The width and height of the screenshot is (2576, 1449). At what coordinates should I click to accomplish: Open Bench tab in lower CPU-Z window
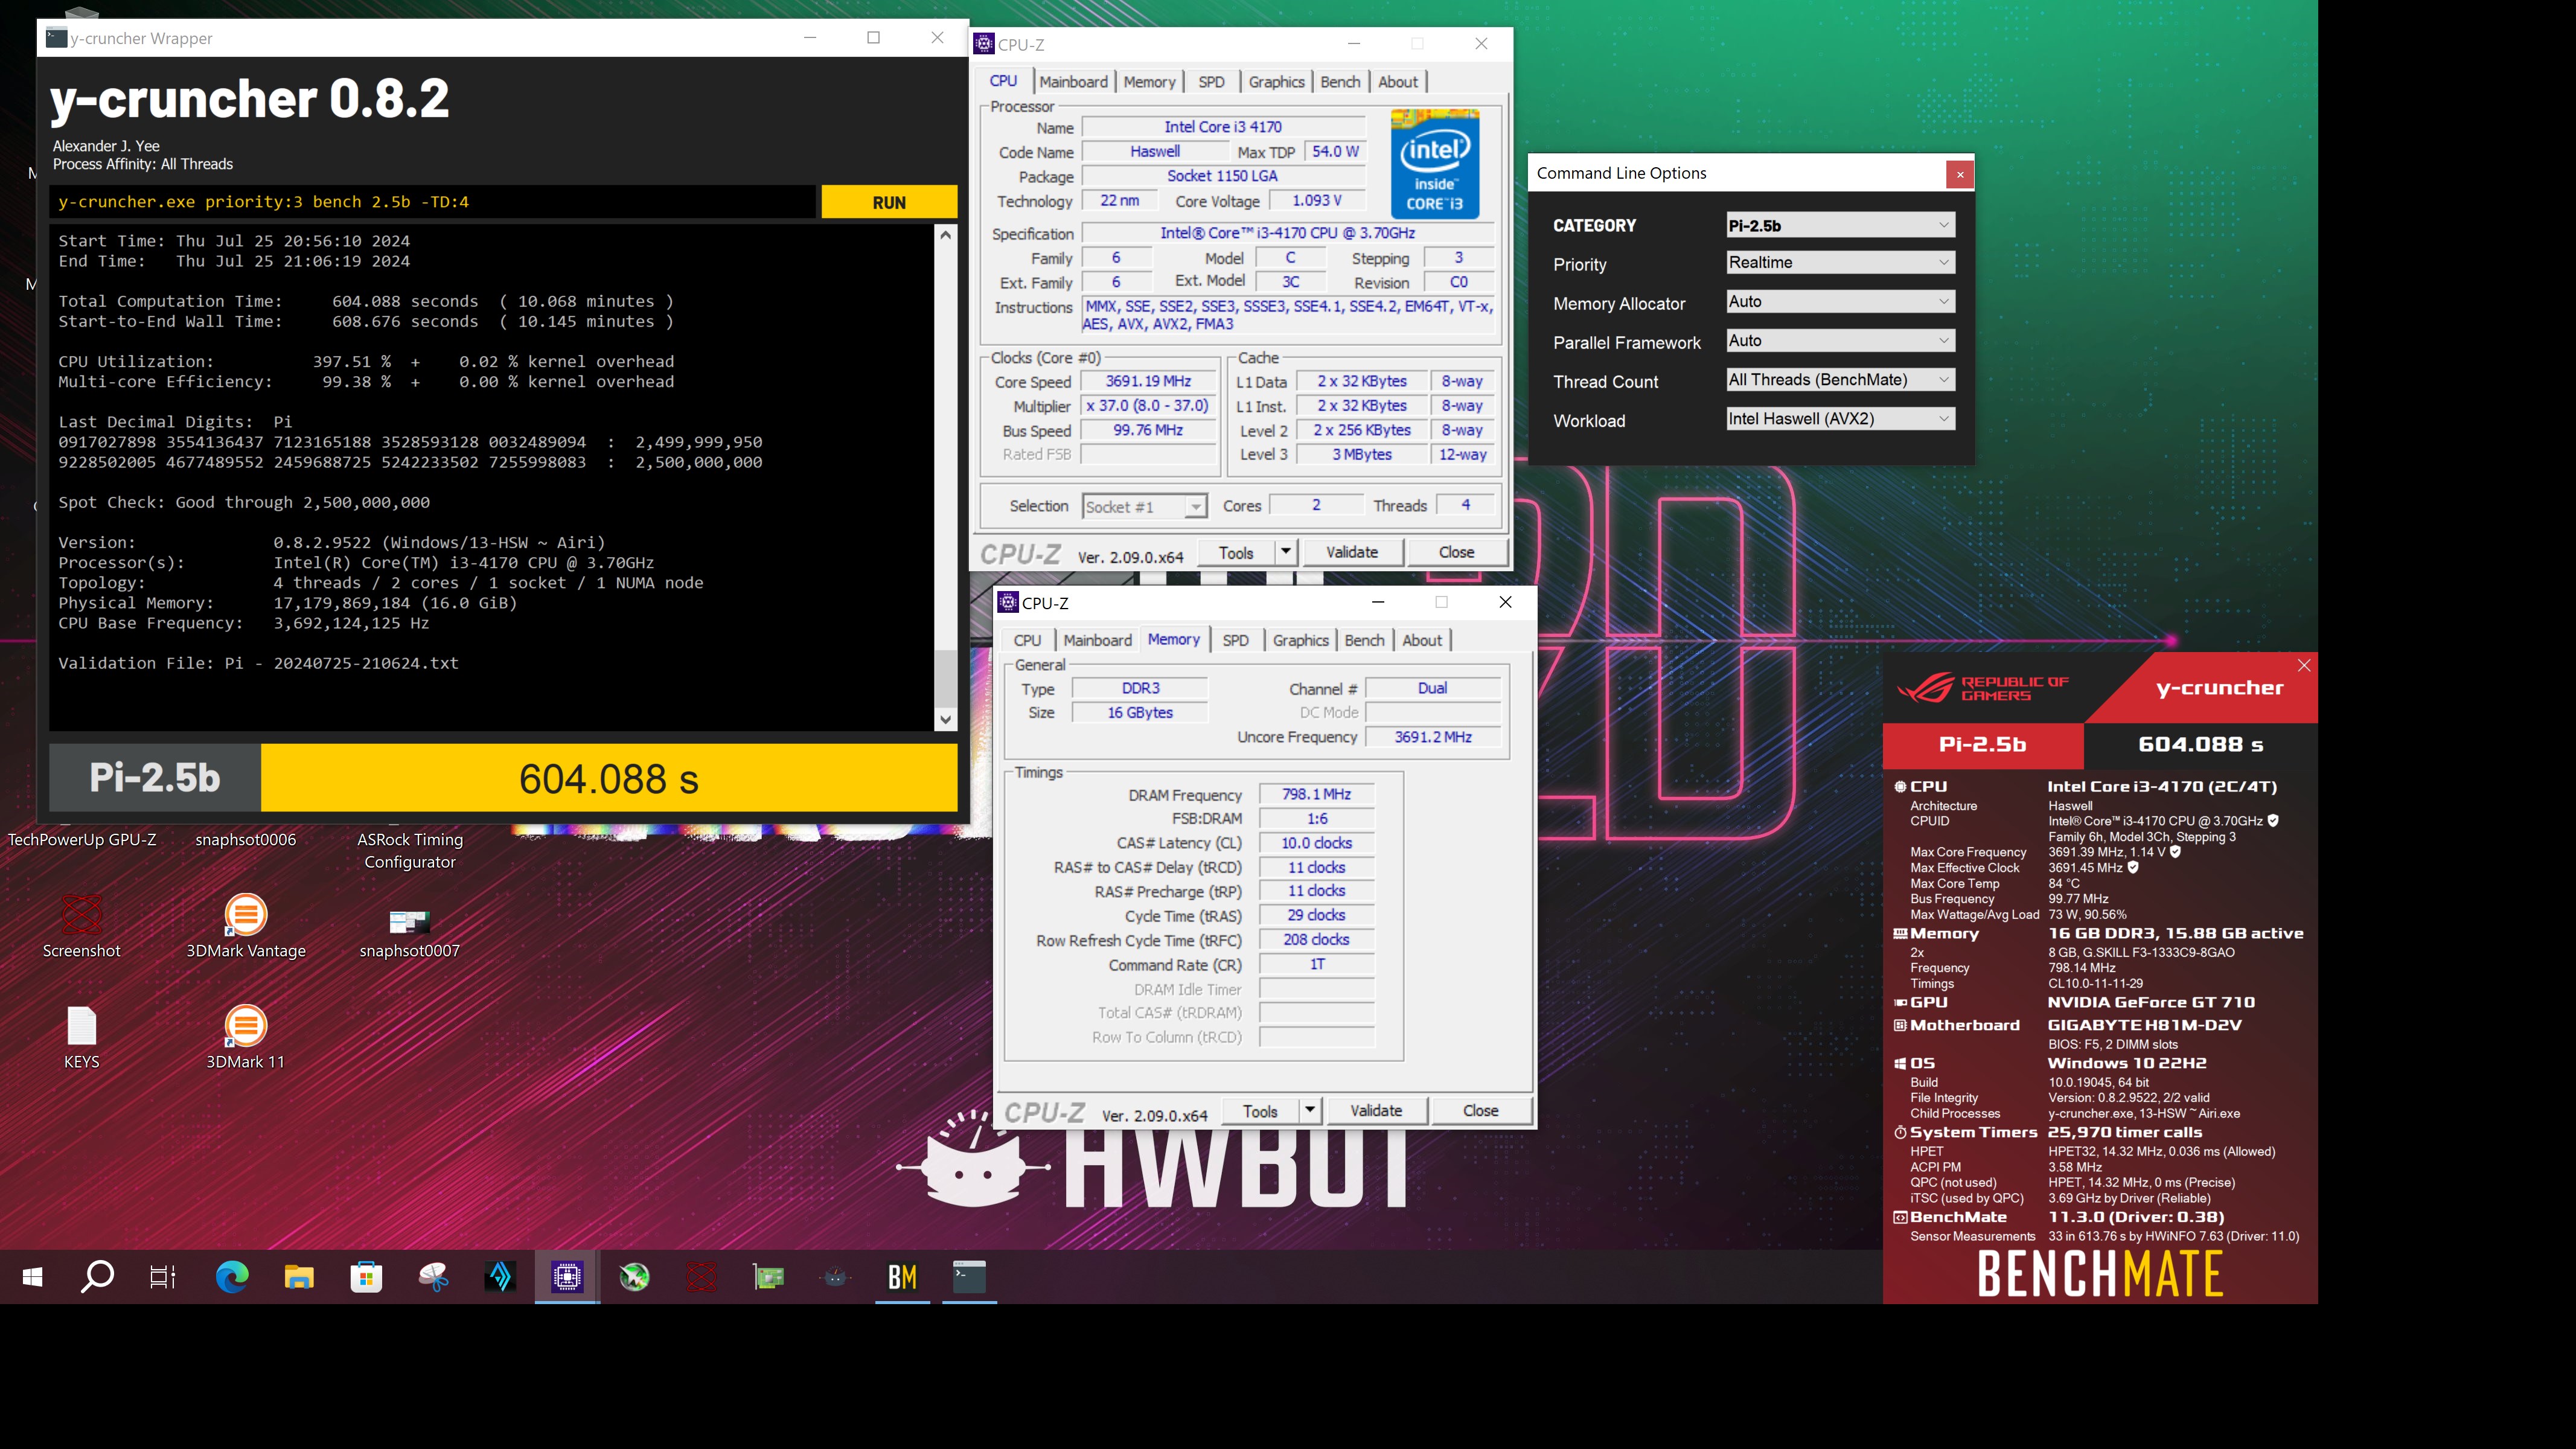[1364, 640]
